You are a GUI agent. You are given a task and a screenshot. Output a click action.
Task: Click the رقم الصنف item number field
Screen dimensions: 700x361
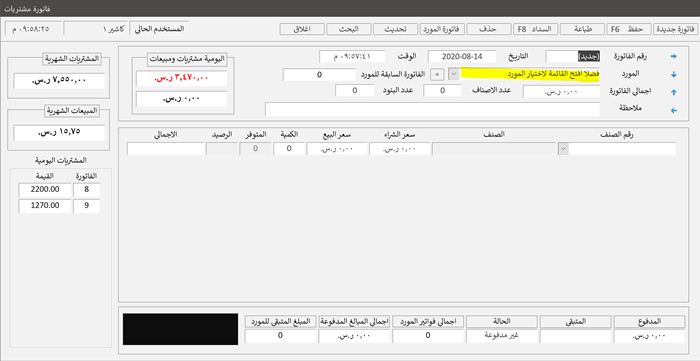click(622, 149)
